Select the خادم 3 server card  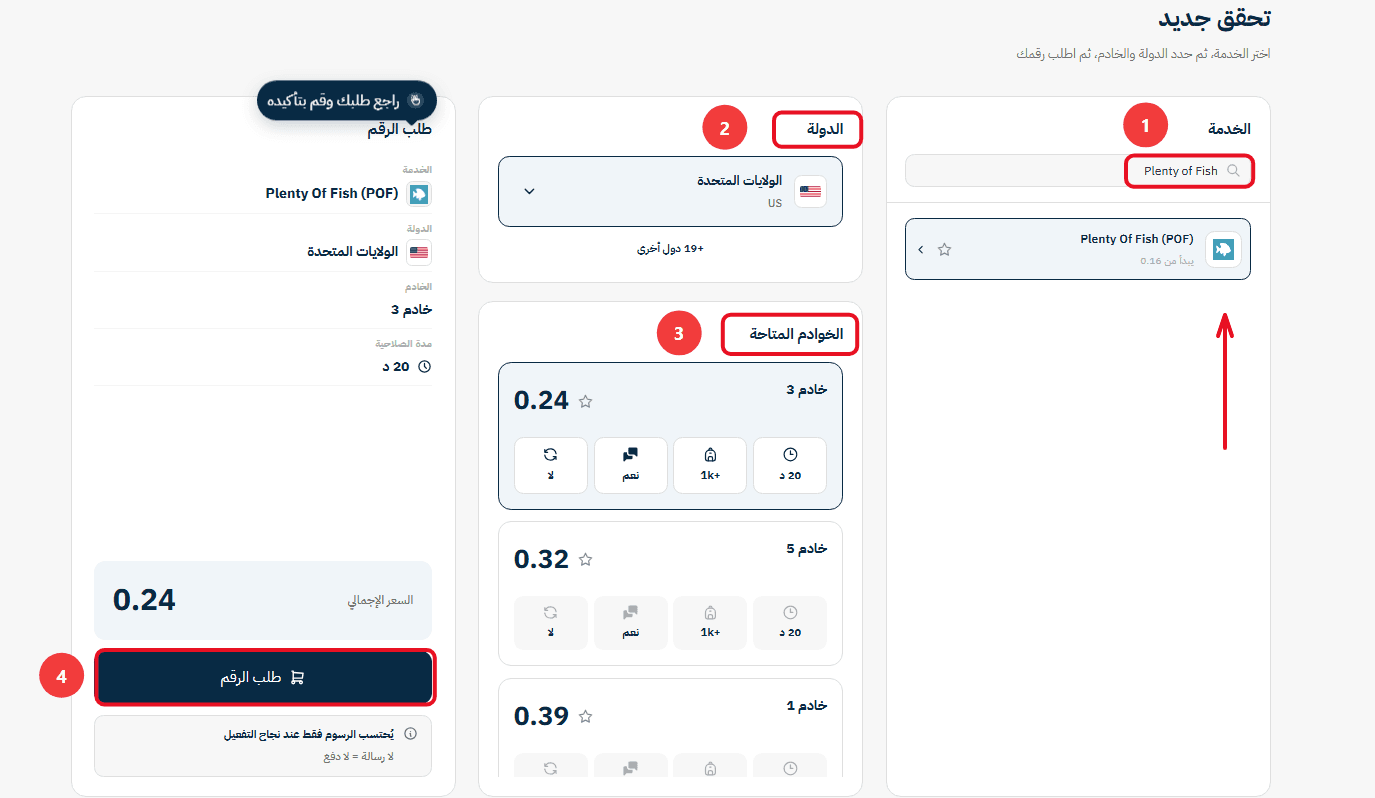[670, 436]
